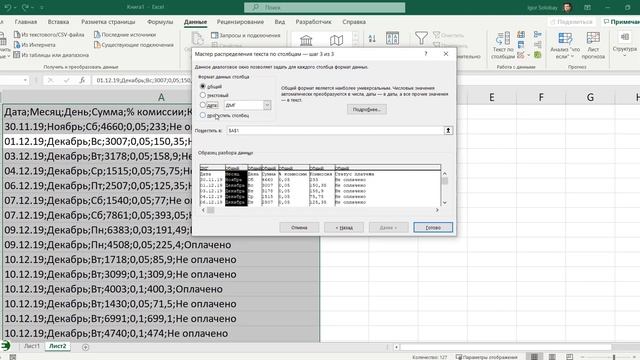Toggle the Filter funnel icon
Image resolution: width=640 pixels, height=360 pixels.
(x=421, y=38)
